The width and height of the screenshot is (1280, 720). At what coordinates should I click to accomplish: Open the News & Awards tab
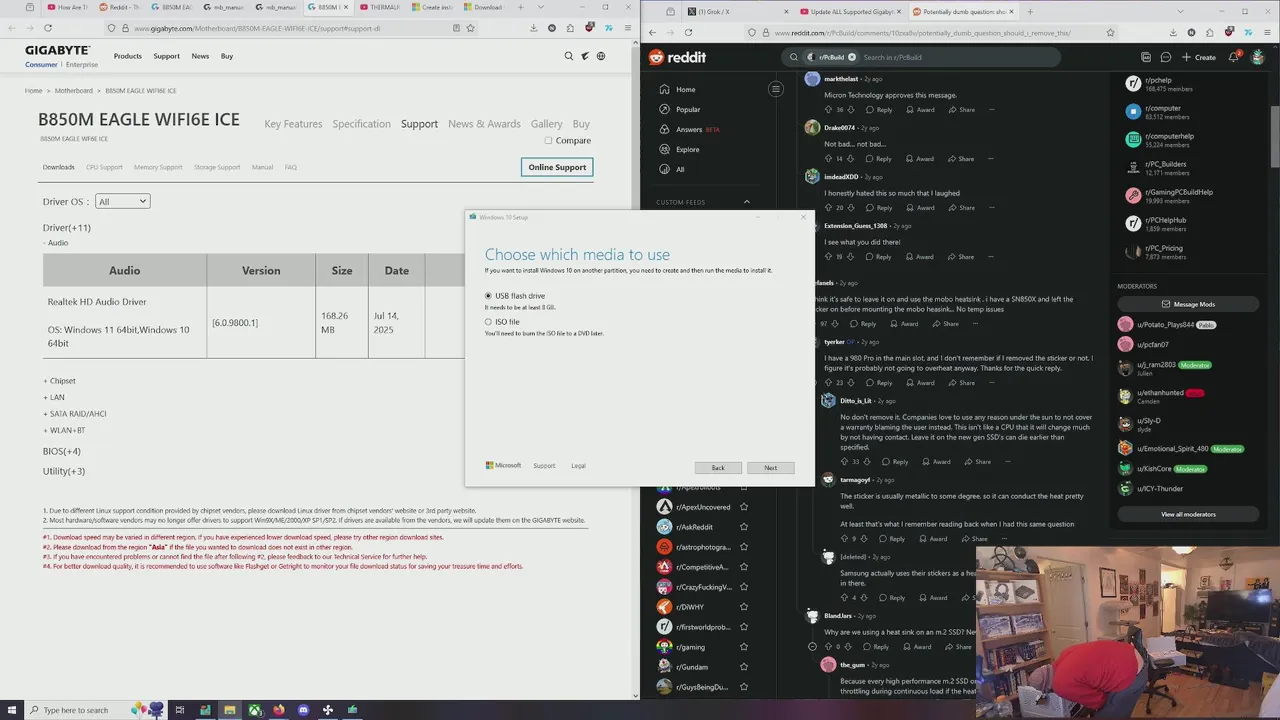484,124
